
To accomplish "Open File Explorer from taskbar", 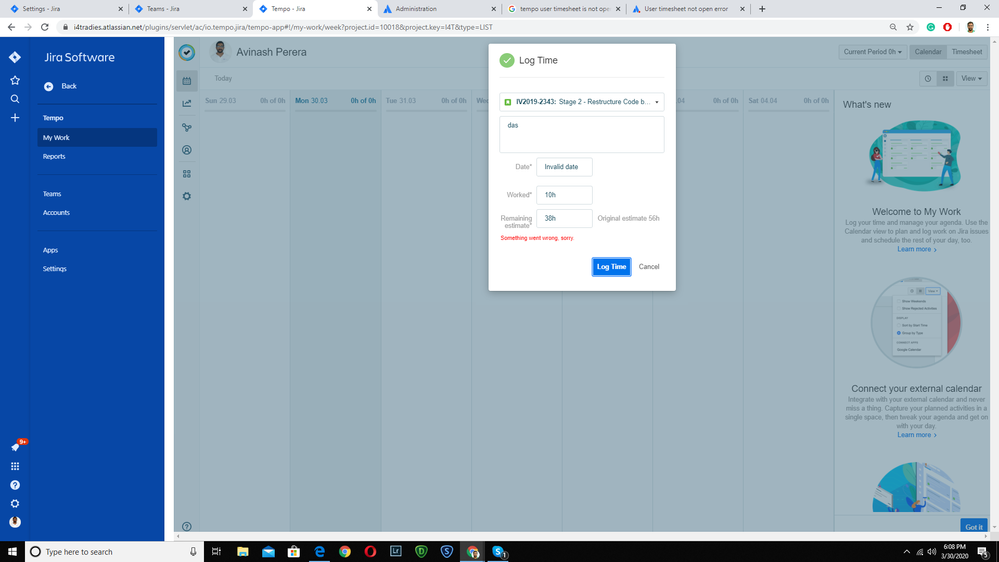I will 243,551.
